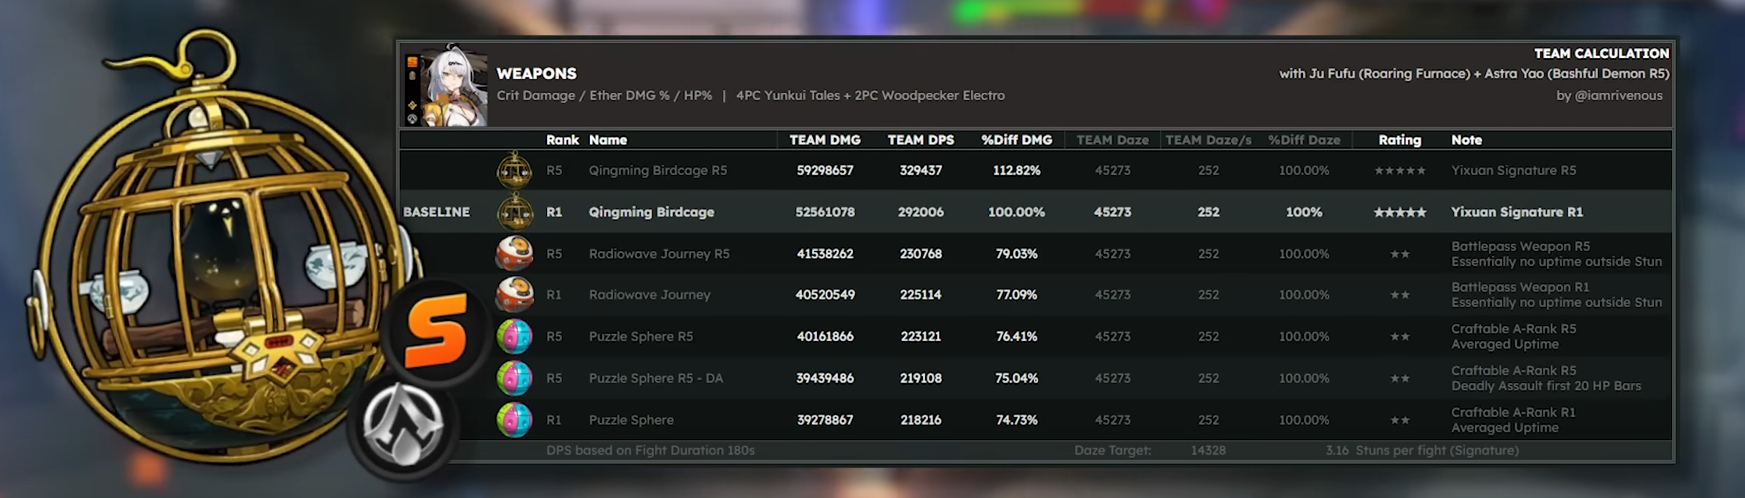Click the Note column header
1745x498 pixels.
click(1467, 140)
